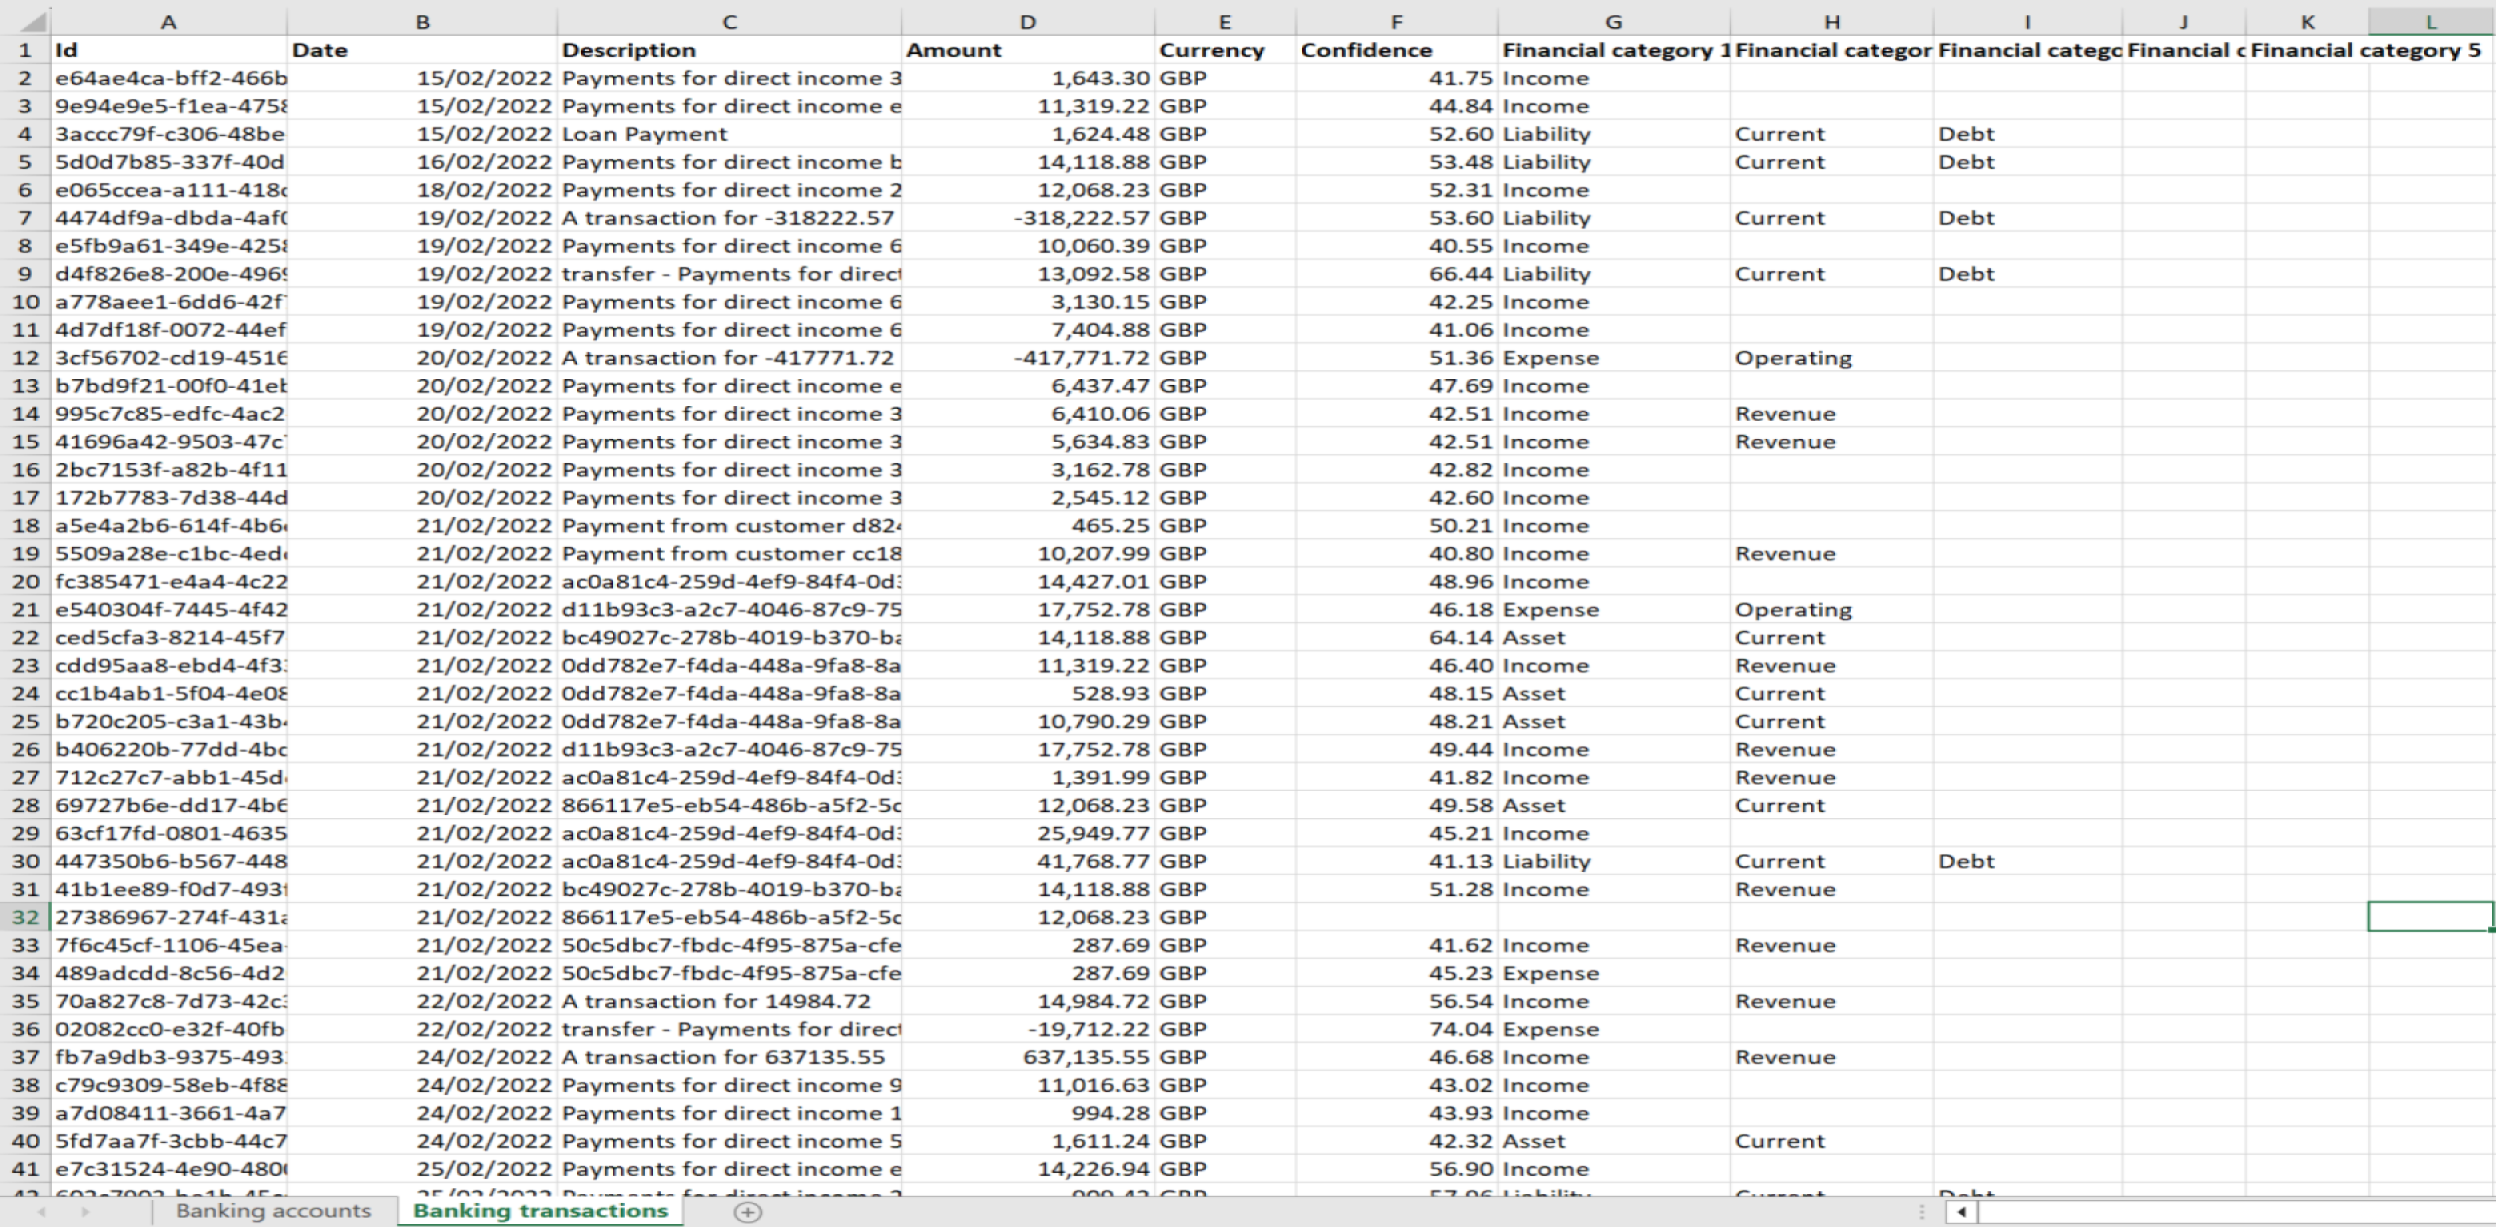The image size is (2496, 1227).
Task: Select amount cell 25,949.77
Action: coord(1028,833)
